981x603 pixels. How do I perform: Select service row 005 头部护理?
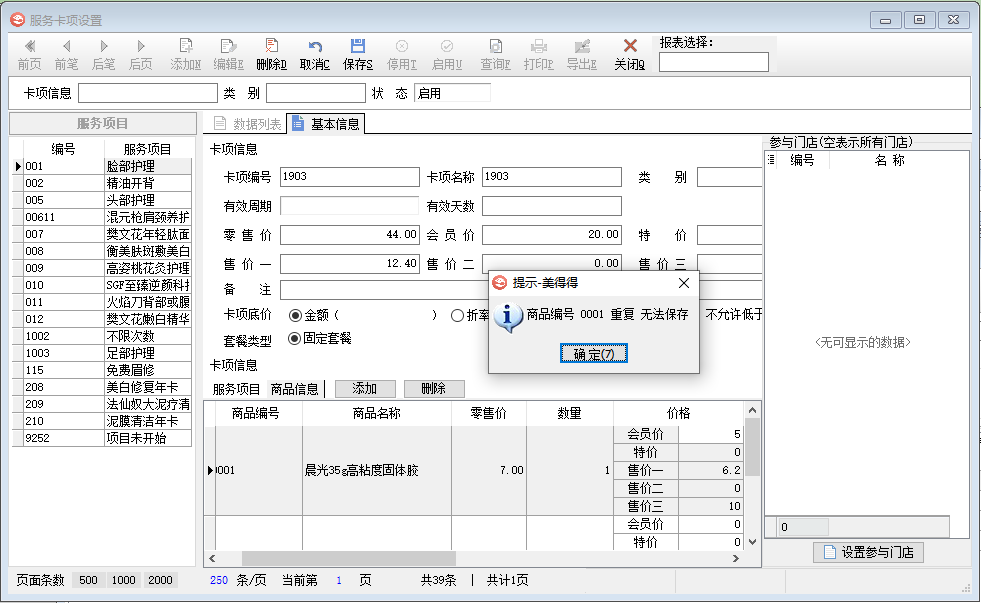click(102, 200)
